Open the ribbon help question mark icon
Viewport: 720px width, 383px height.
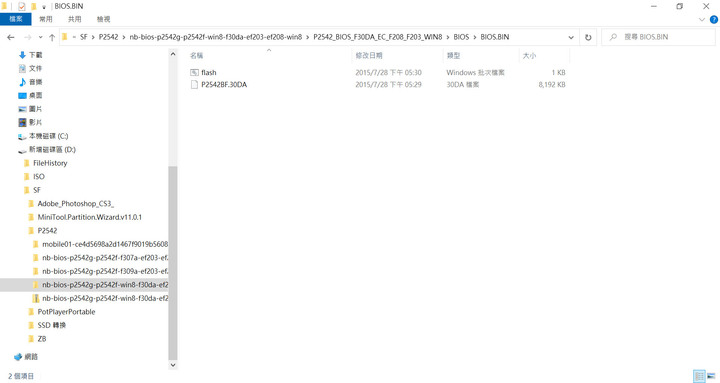714,19
